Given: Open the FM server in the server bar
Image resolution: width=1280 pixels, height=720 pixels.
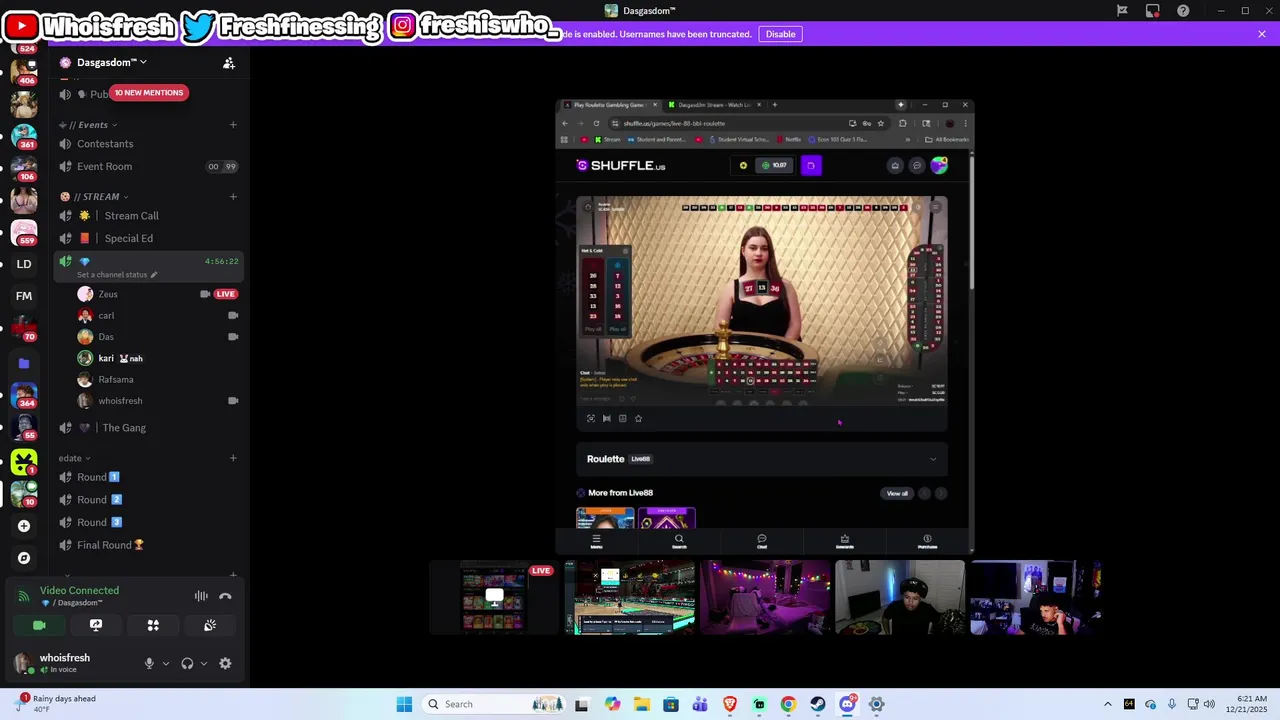Looking at the screenshot, I should pyautogui.click(x=24, y=296).
